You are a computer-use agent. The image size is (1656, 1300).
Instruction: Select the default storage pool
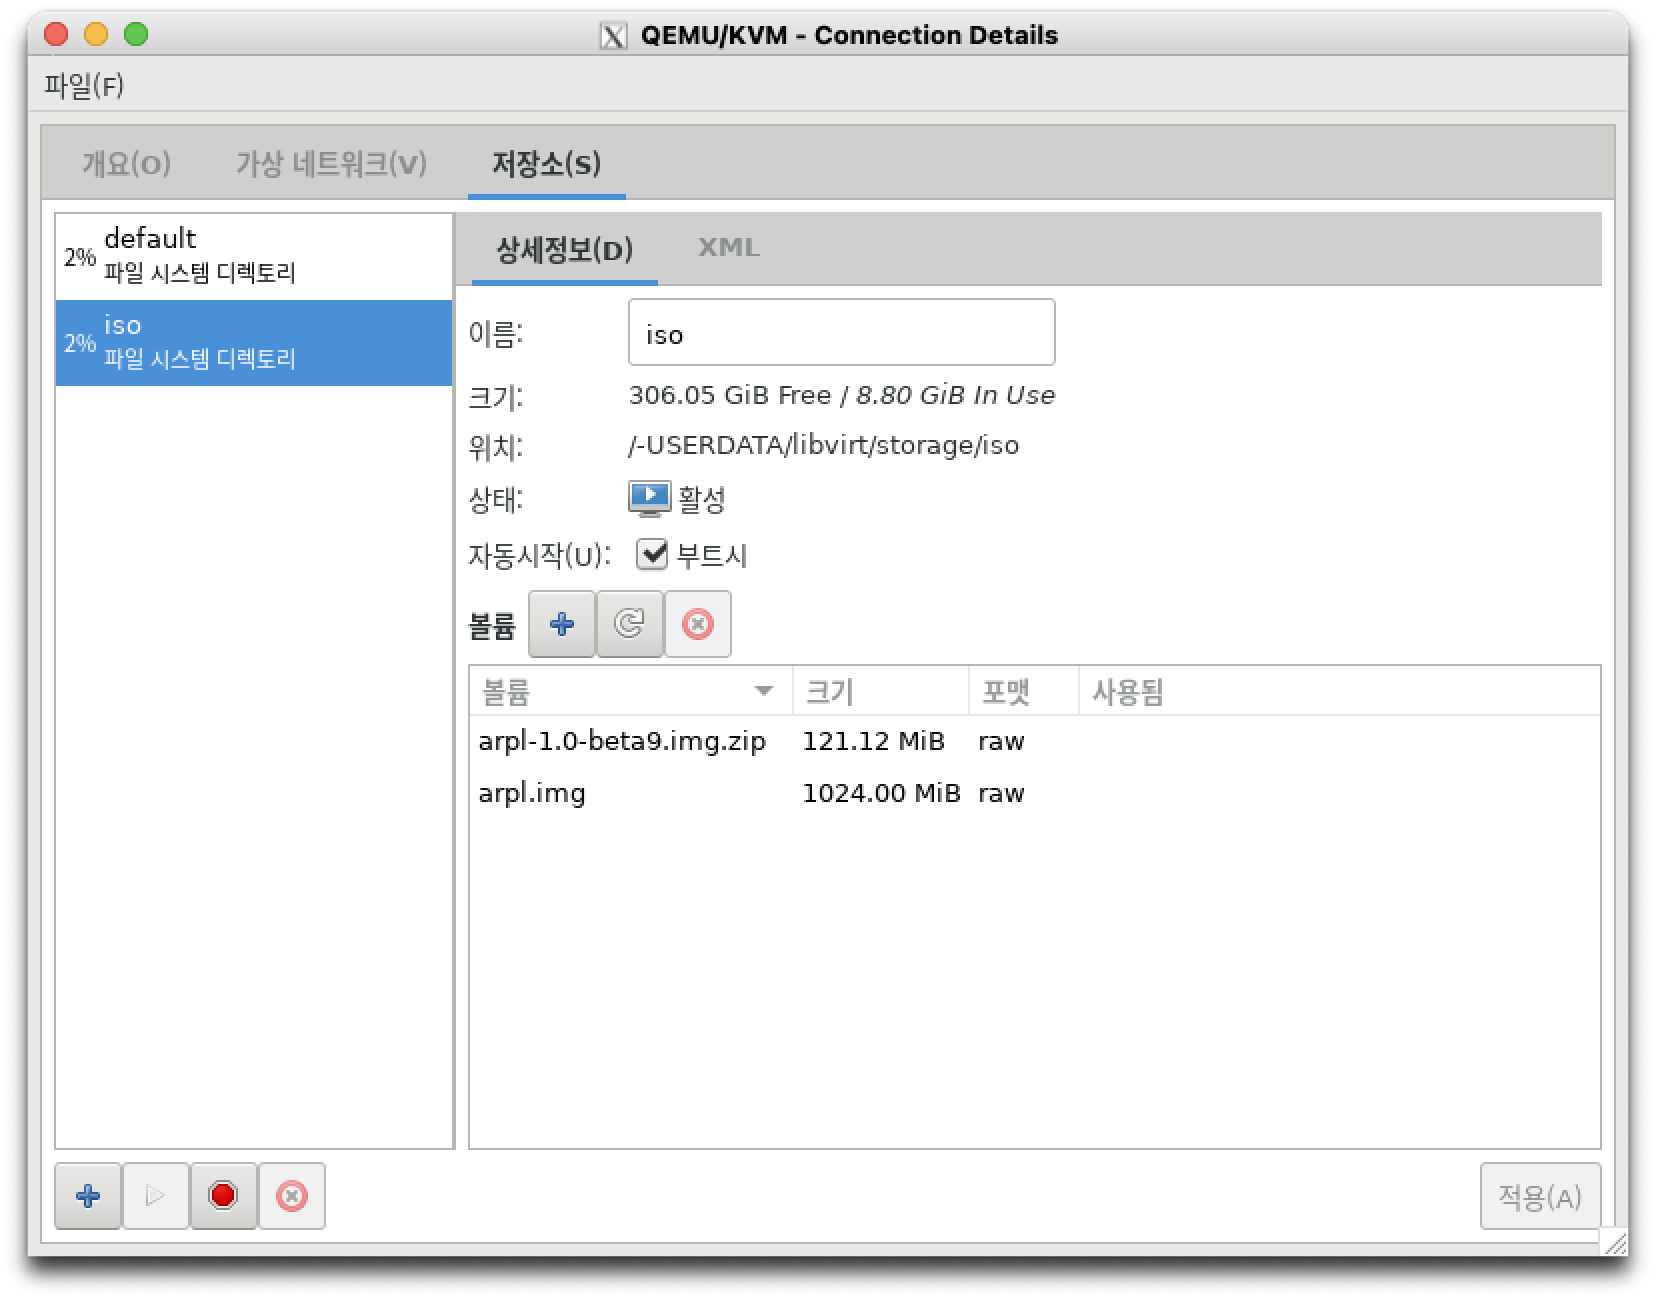tap(254, 256)
